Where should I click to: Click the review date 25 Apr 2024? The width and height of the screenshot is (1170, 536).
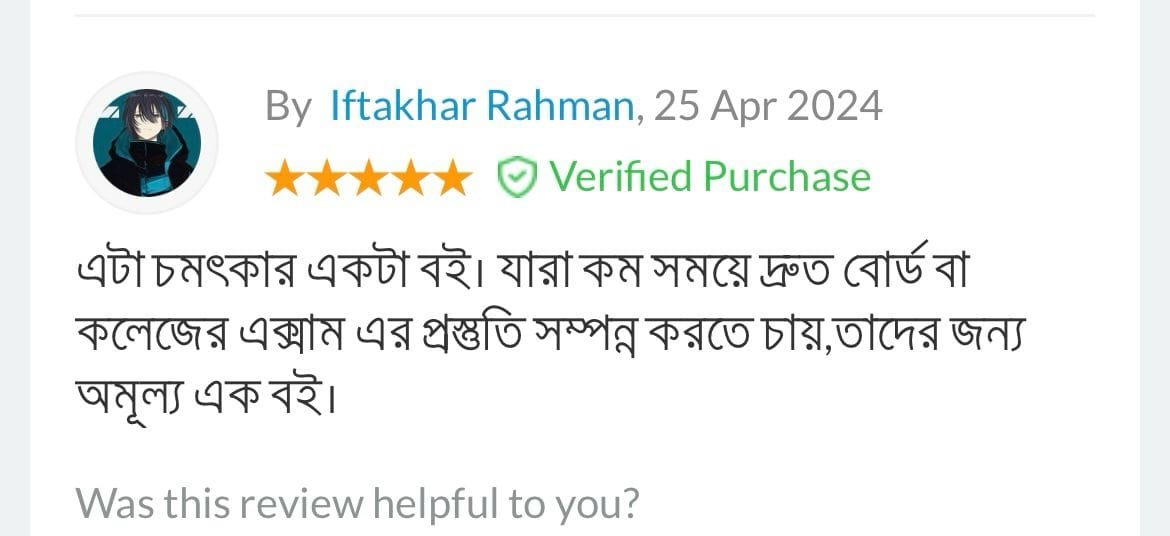tap(767, 106)
